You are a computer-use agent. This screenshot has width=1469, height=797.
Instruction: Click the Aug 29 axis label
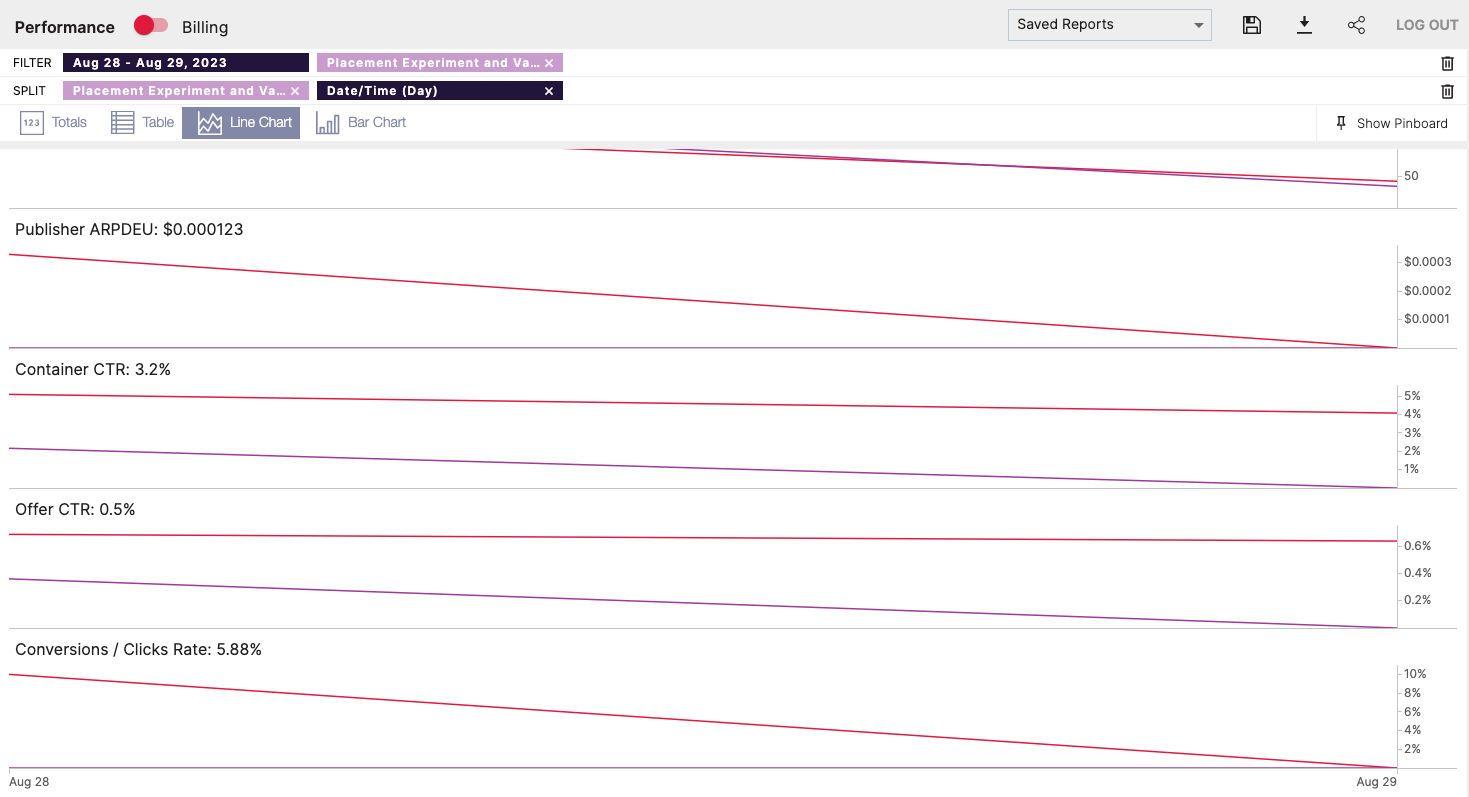coord(1376,782)
